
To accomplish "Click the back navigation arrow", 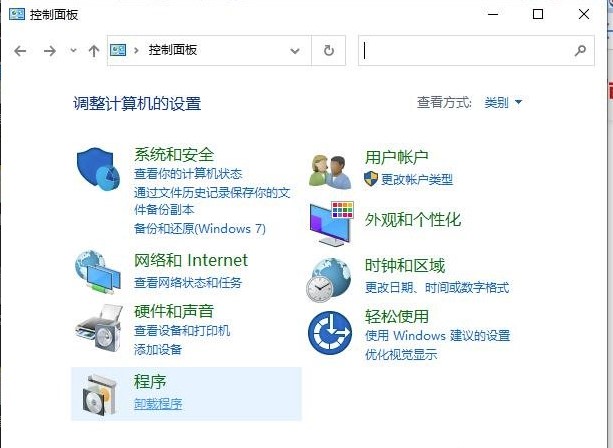I will coord(20,51).
